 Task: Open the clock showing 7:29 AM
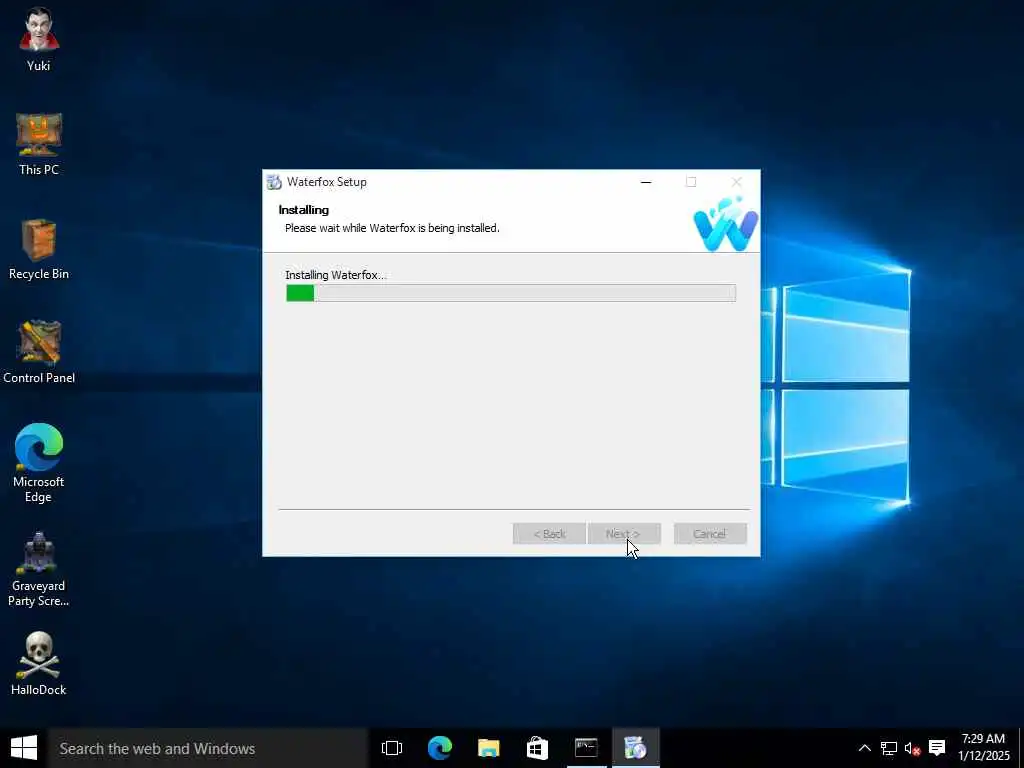coord(984,748)
